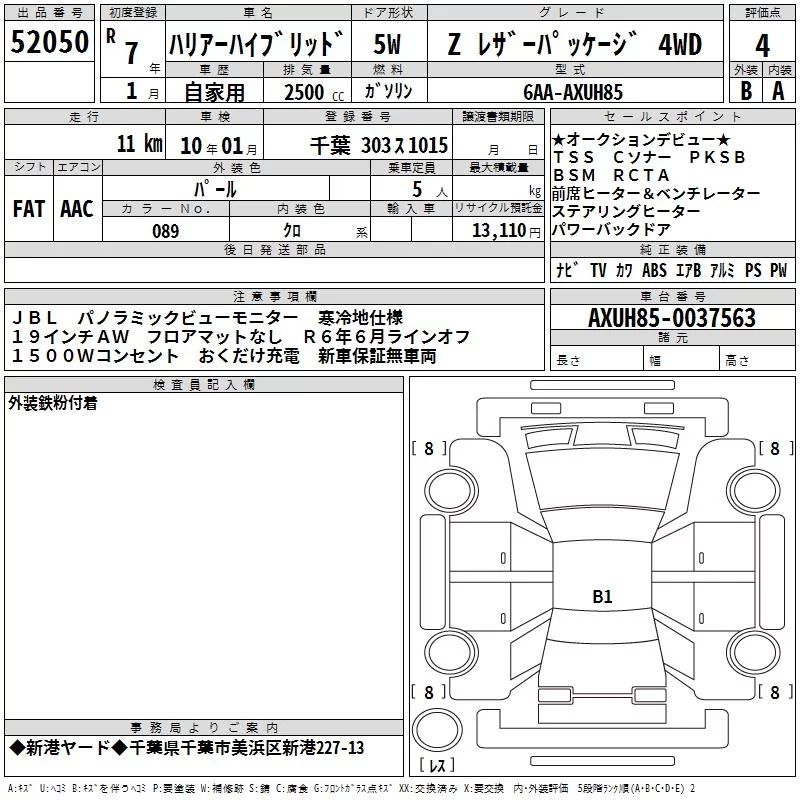
Task: Select the mileage value 11 km
Action: (140, 144)
